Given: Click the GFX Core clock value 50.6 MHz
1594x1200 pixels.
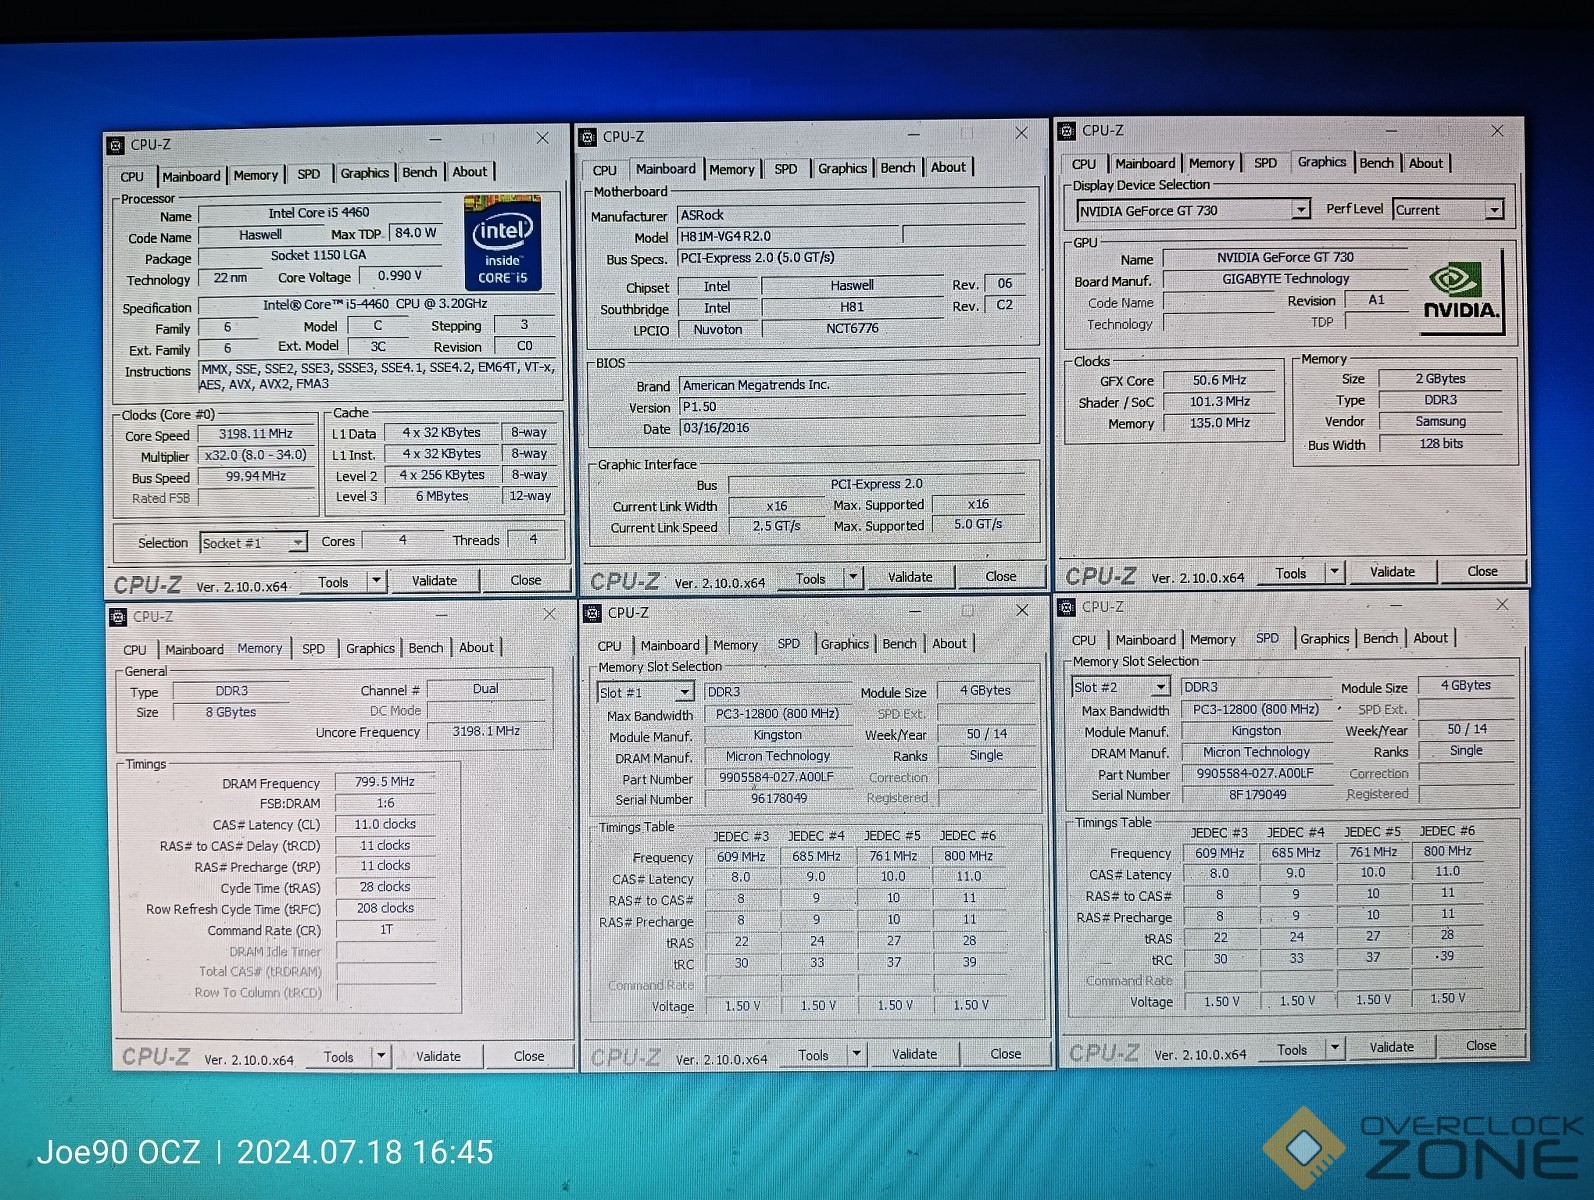Looking at the screenshot, I should (x=1219, y=380).
